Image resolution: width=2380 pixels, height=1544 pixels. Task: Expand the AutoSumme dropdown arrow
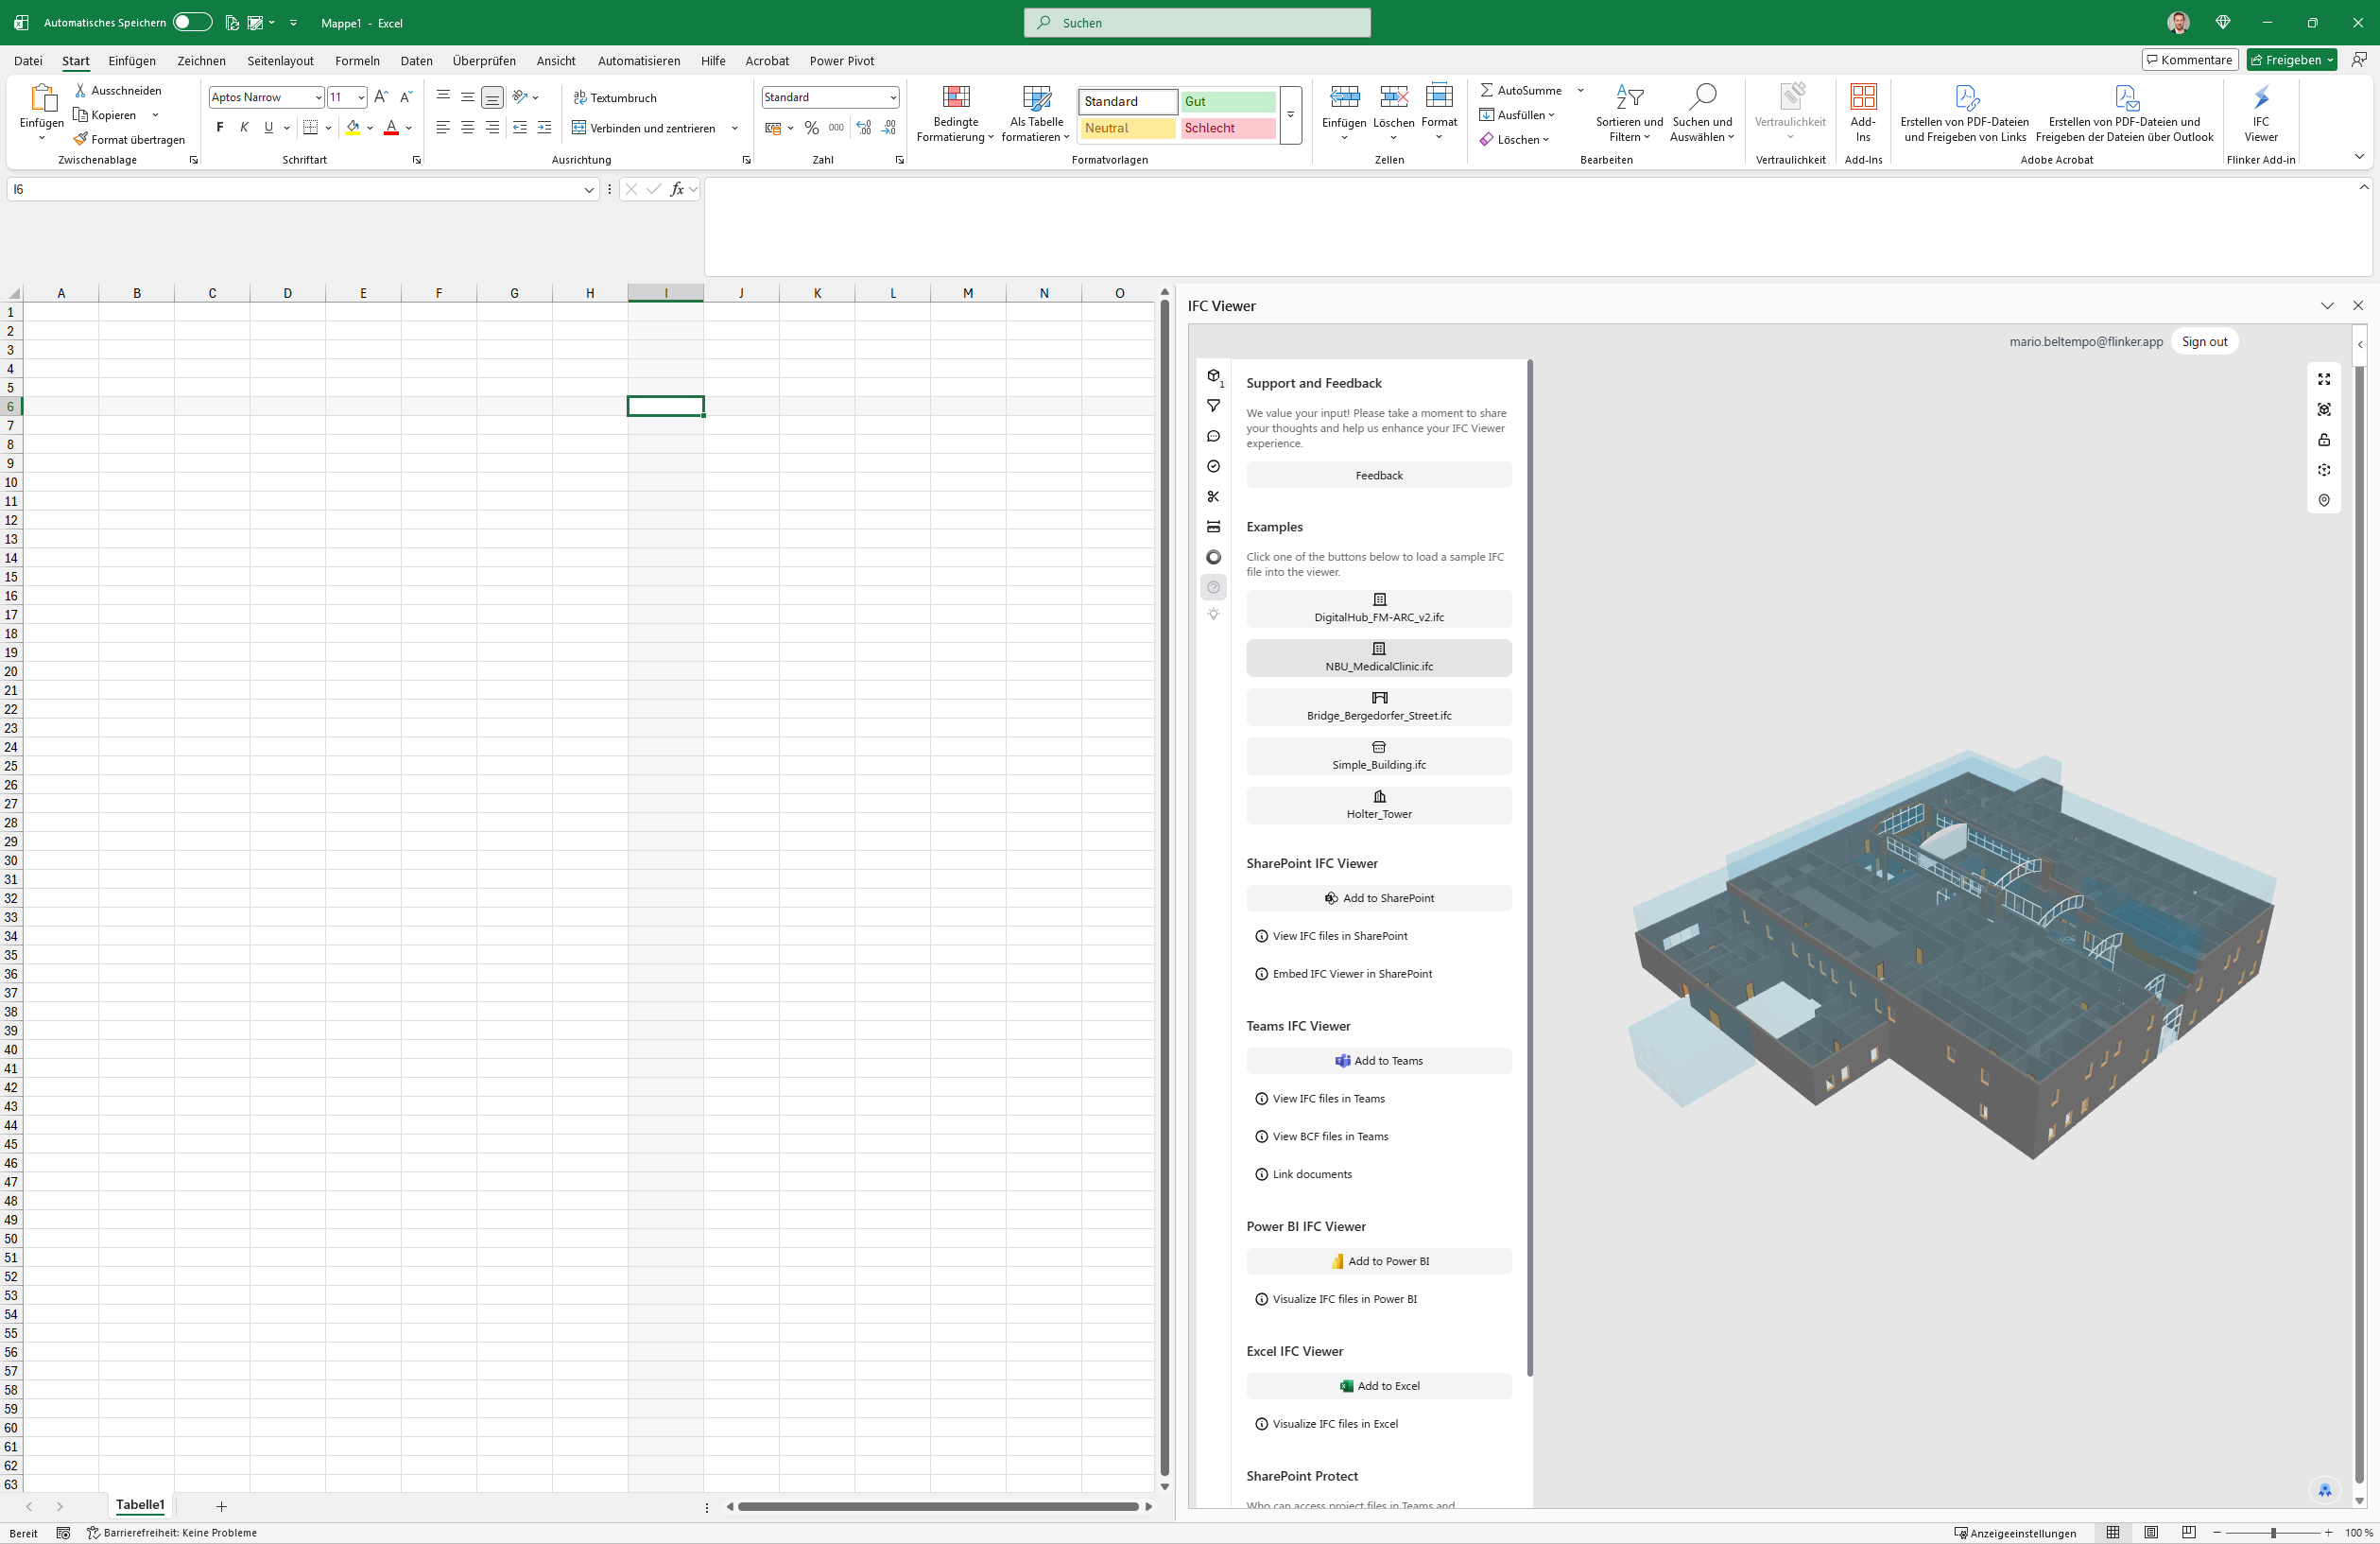1580,90
